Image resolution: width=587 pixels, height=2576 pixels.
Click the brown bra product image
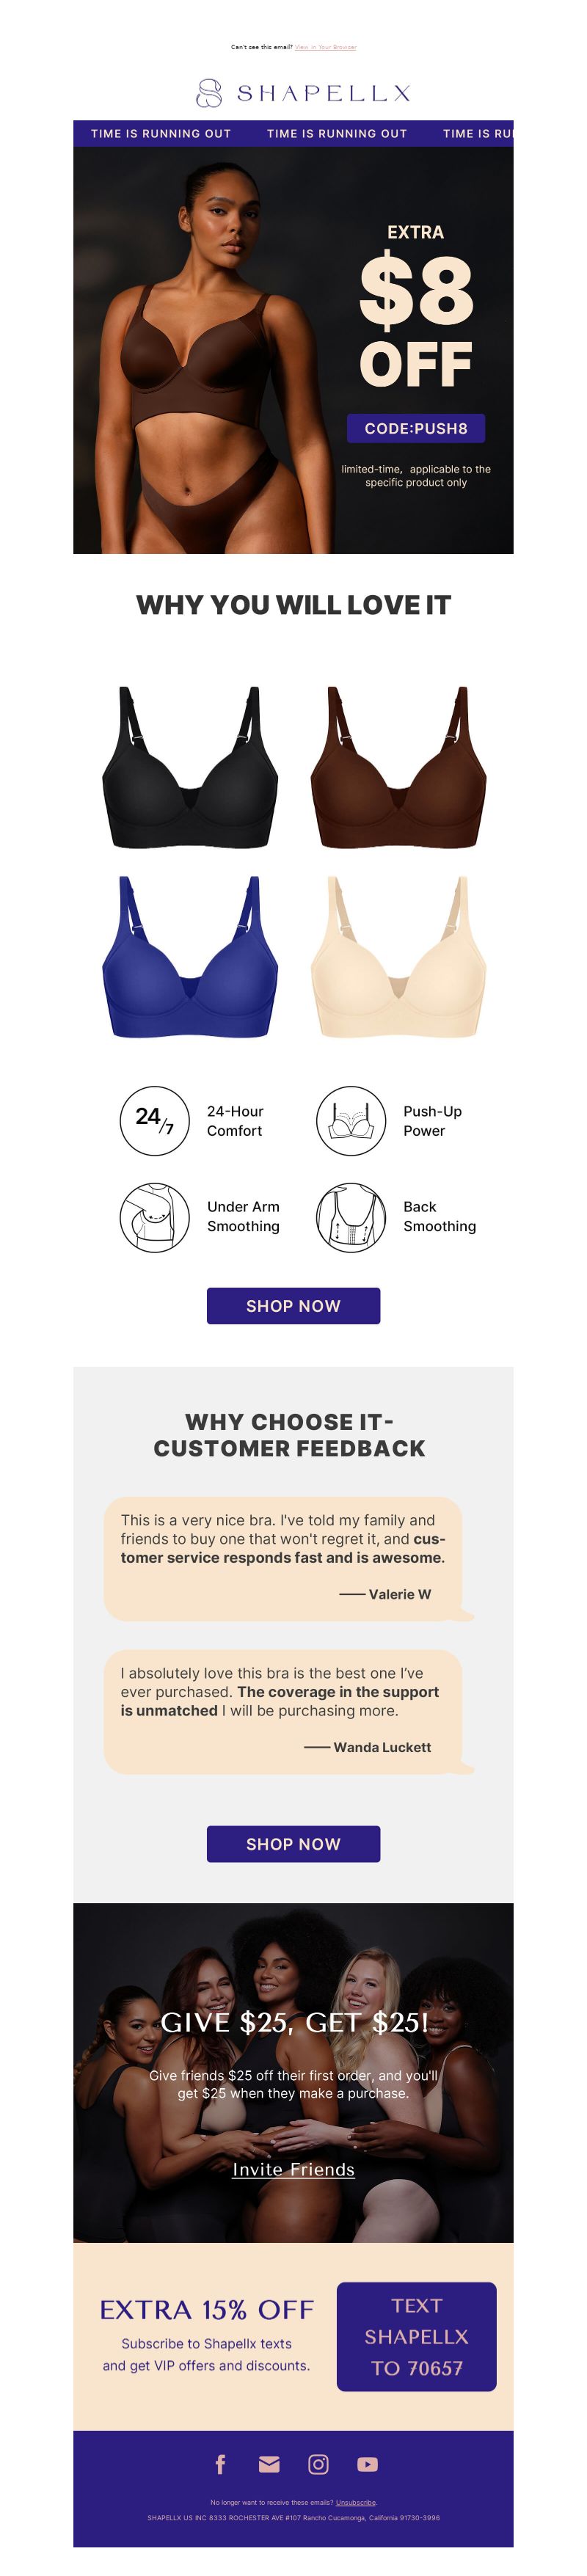399,767
